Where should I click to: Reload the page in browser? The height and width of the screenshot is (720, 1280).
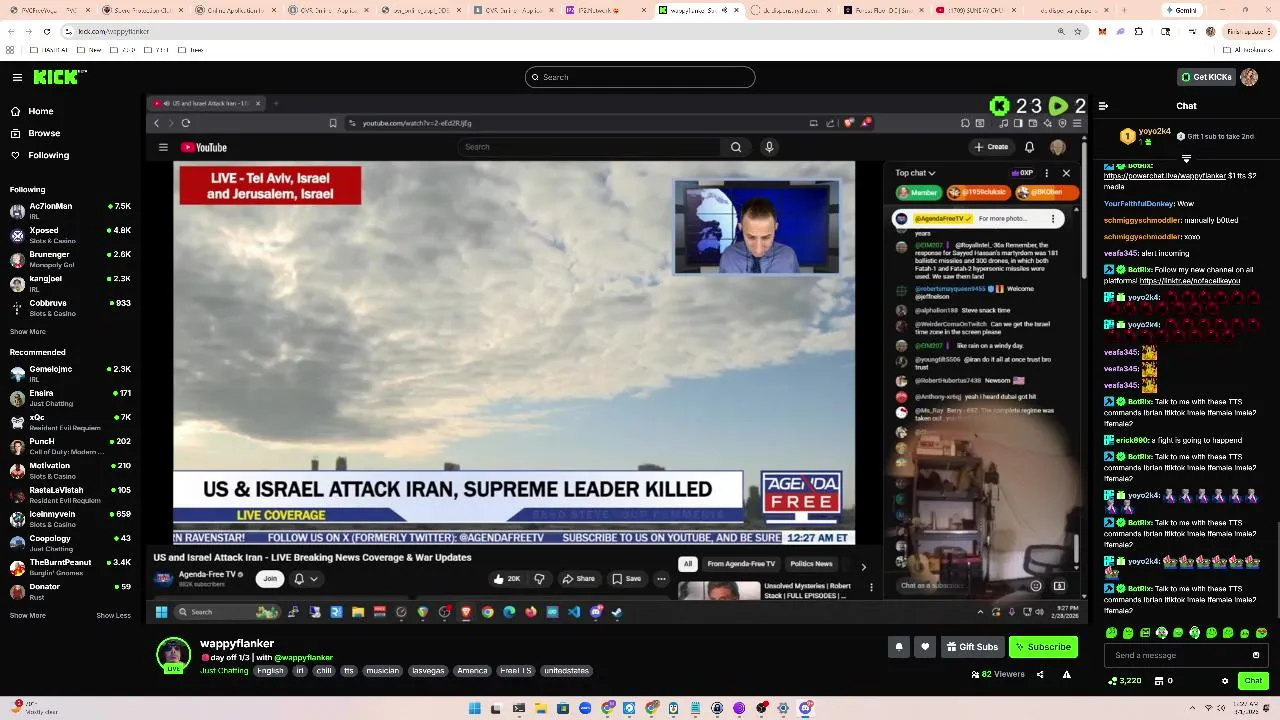(46, 31)
